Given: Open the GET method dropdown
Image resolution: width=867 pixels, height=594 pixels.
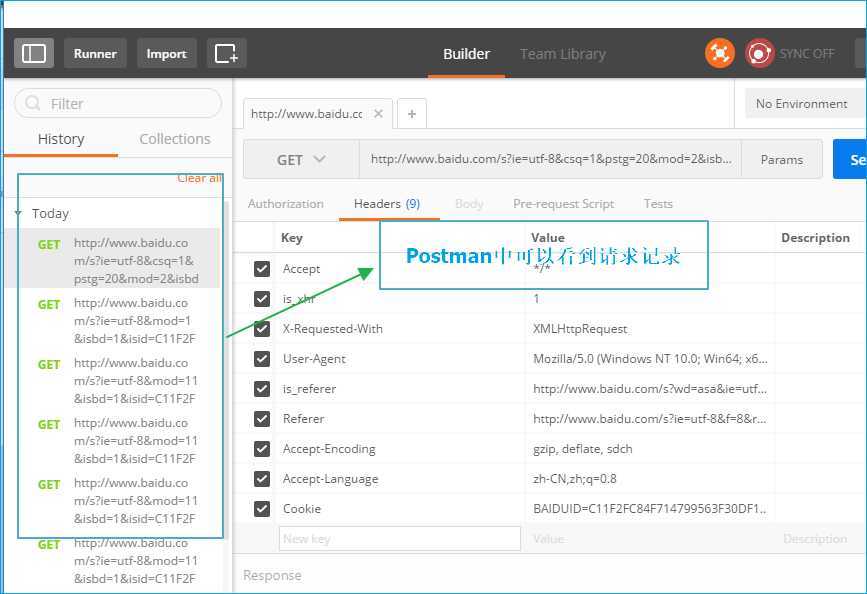Looking at the screenshot, I should pyautogui.click(x=301, y=159).
